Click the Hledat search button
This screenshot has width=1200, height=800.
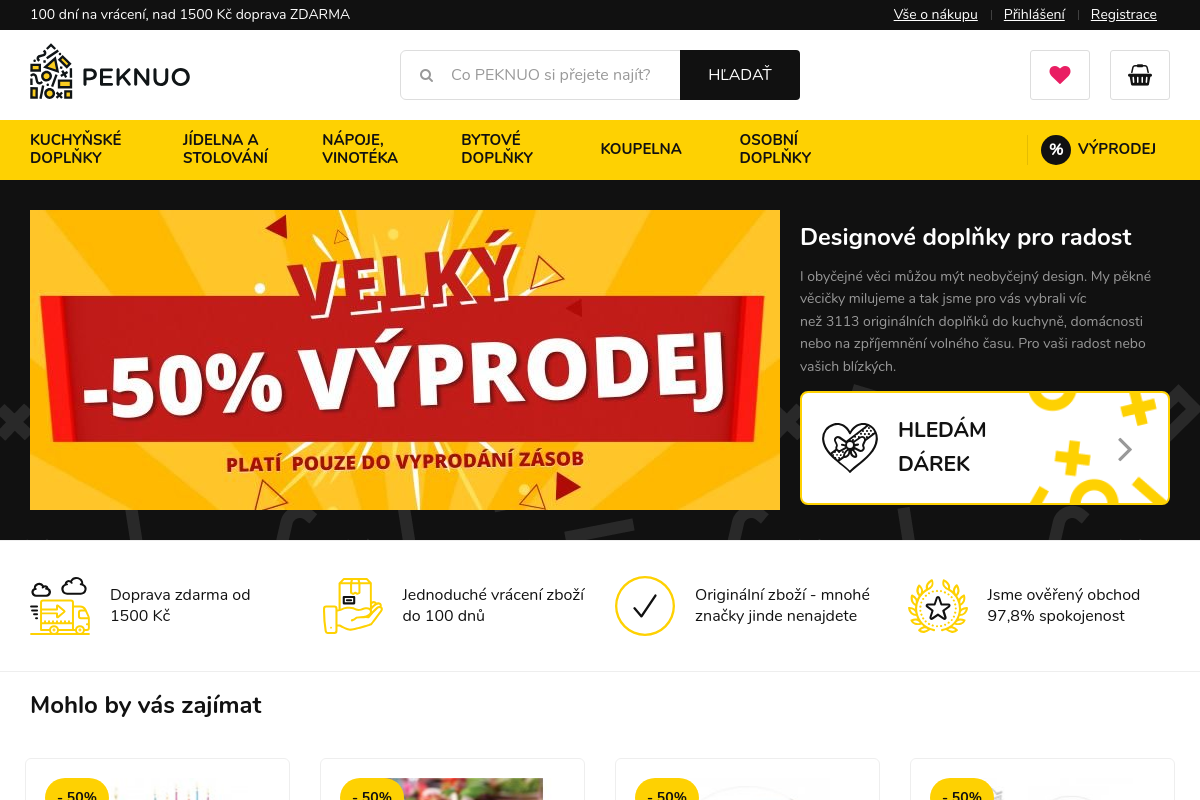point(740,75)
